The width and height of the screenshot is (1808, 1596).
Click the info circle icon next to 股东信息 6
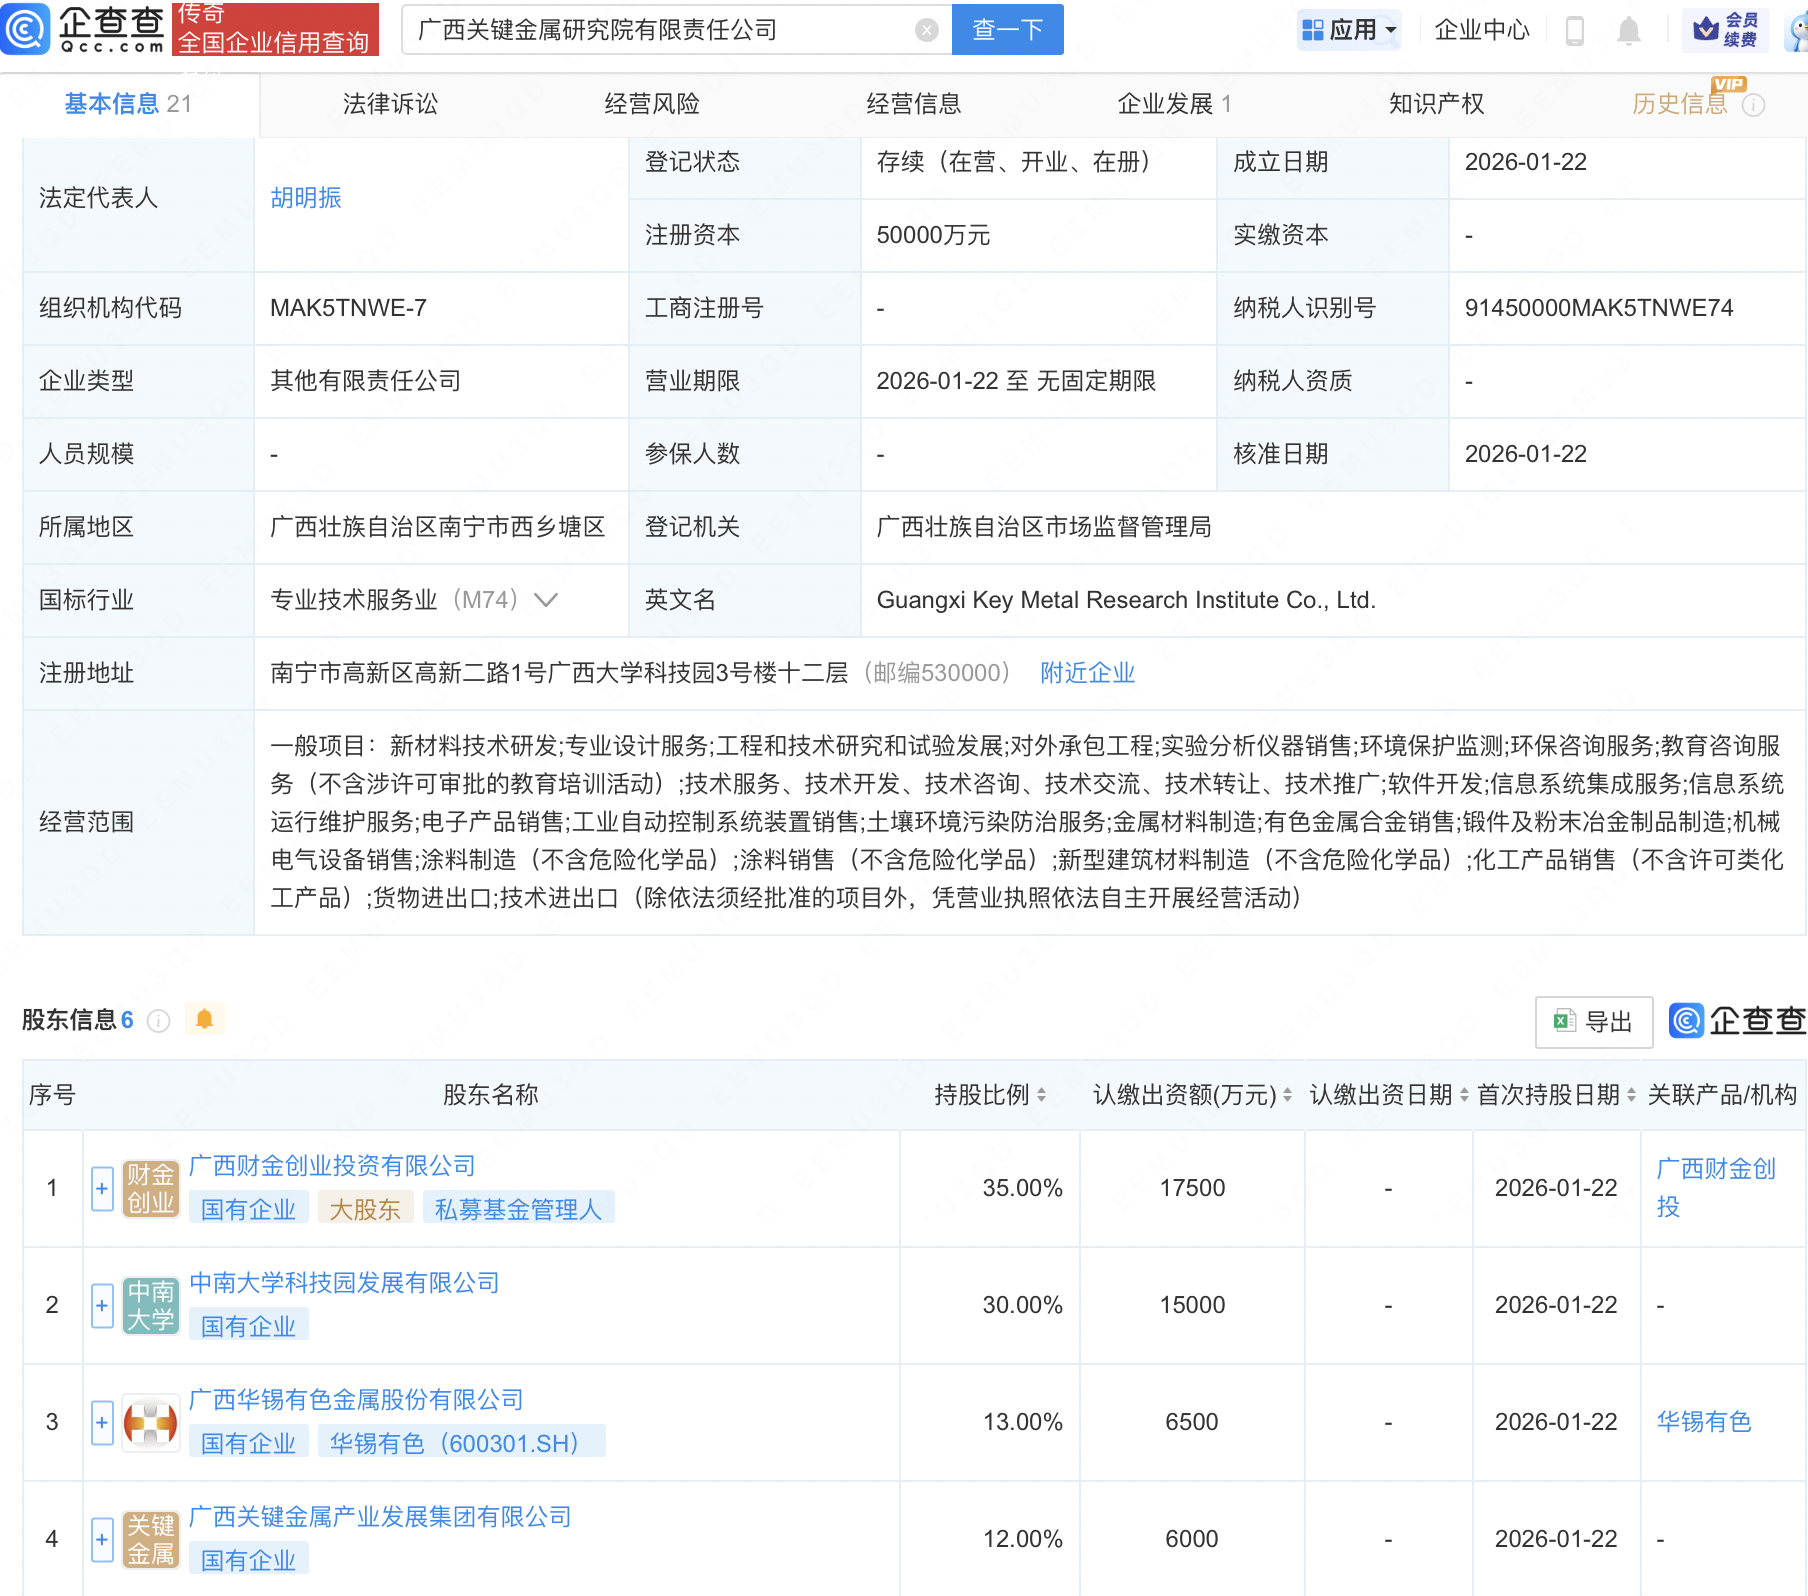pyautogui.click(x=158, y=1021)
